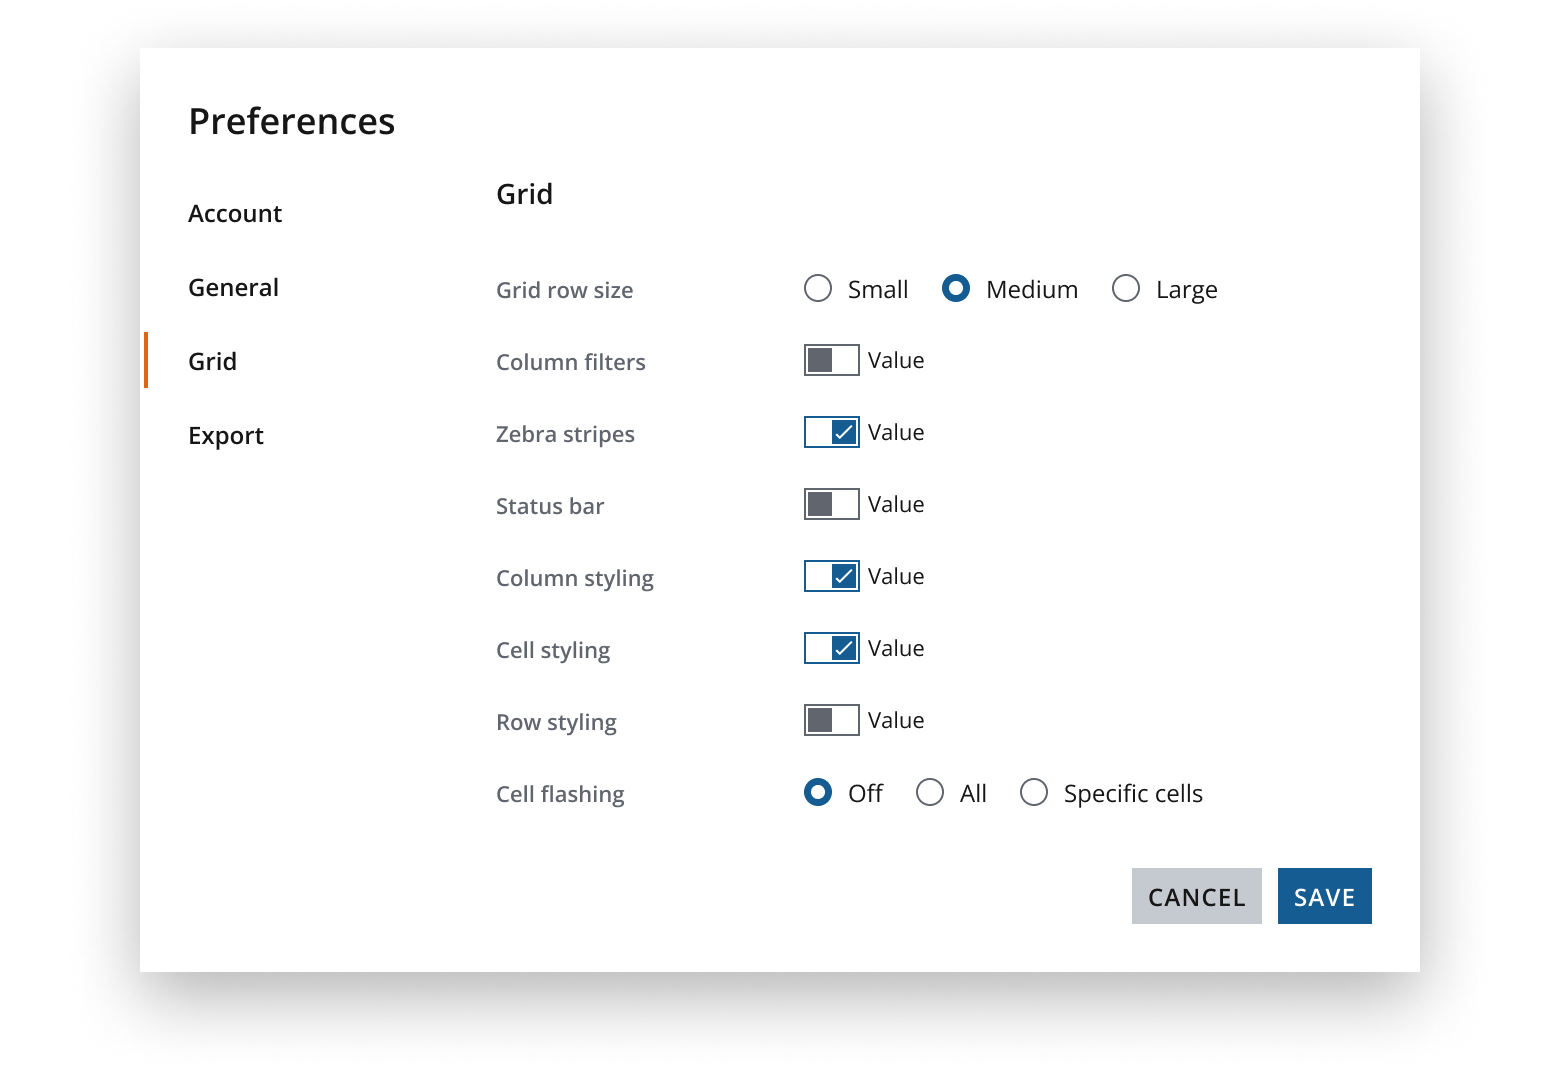The image size is (1560, 1068).
Task: Switch to the General section
Action: coord(232,287)
